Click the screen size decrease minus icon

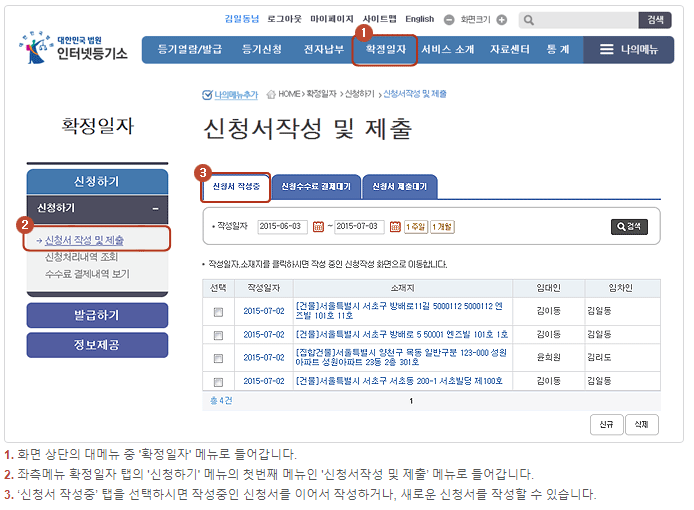click(x=449, y=20)
